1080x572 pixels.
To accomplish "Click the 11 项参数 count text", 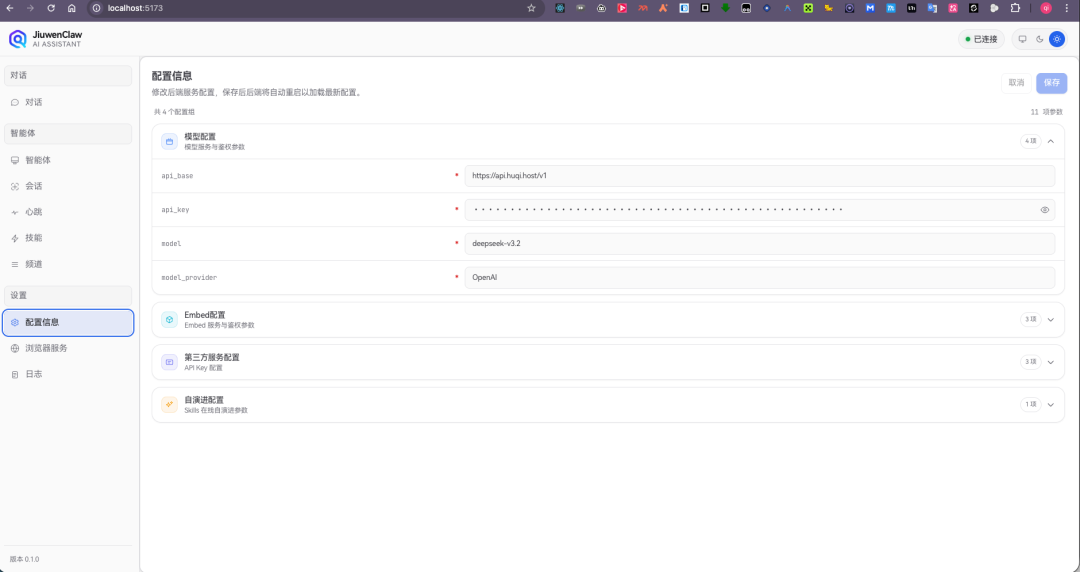I will (1046, 112).
